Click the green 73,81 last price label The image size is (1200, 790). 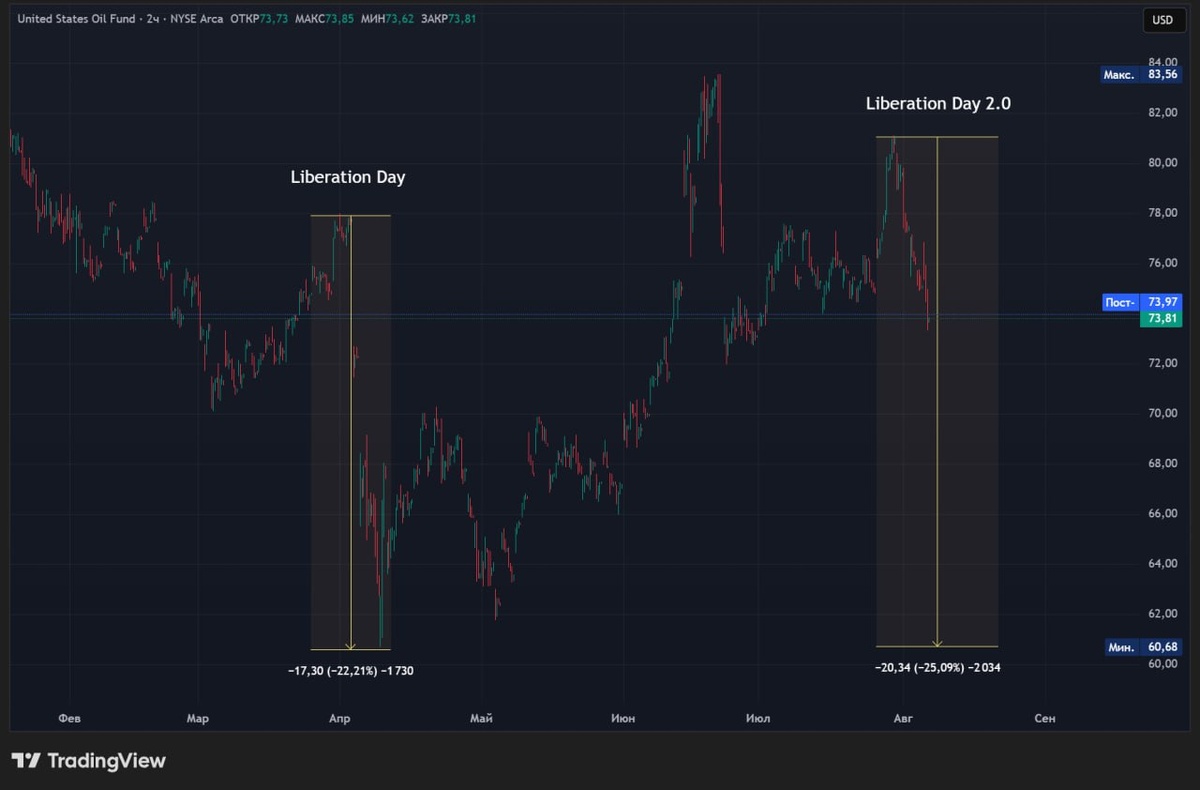[x=1160, y=319]
